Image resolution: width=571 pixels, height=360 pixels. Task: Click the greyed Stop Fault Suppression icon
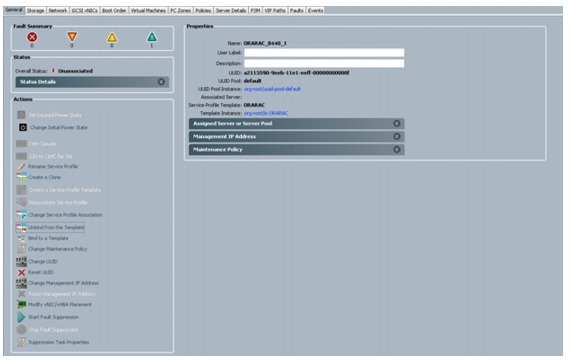pyautogui.click(x=21, y=329)
